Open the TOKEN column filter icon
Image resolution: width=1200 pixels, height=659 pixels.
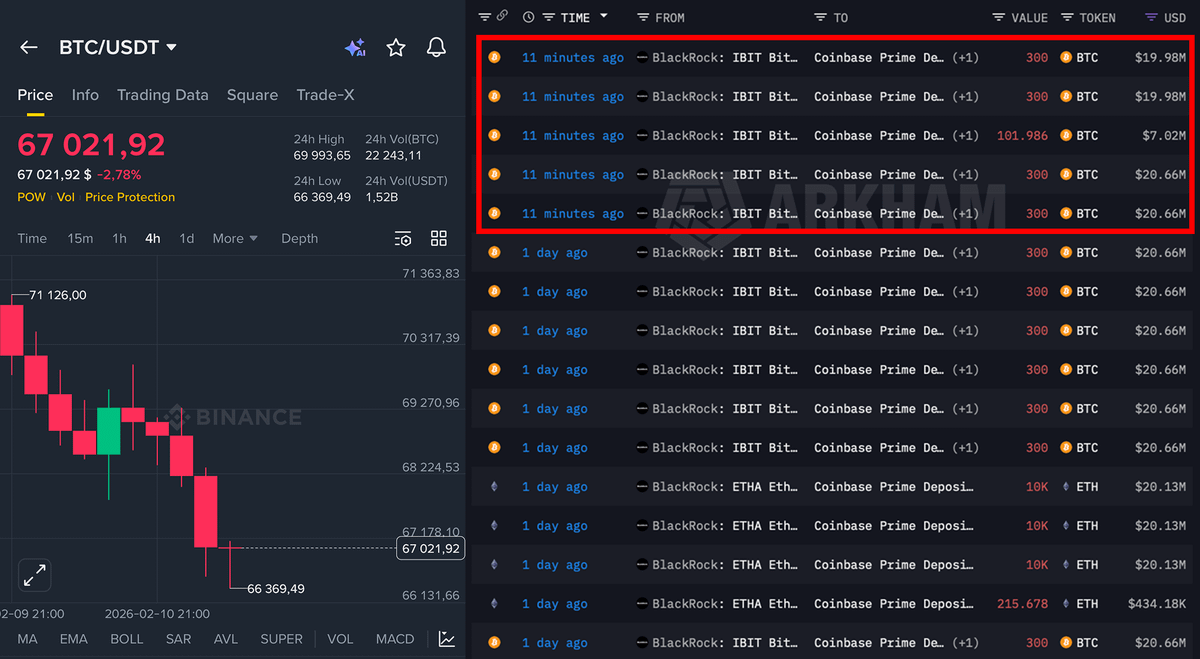pos(1067,17)
